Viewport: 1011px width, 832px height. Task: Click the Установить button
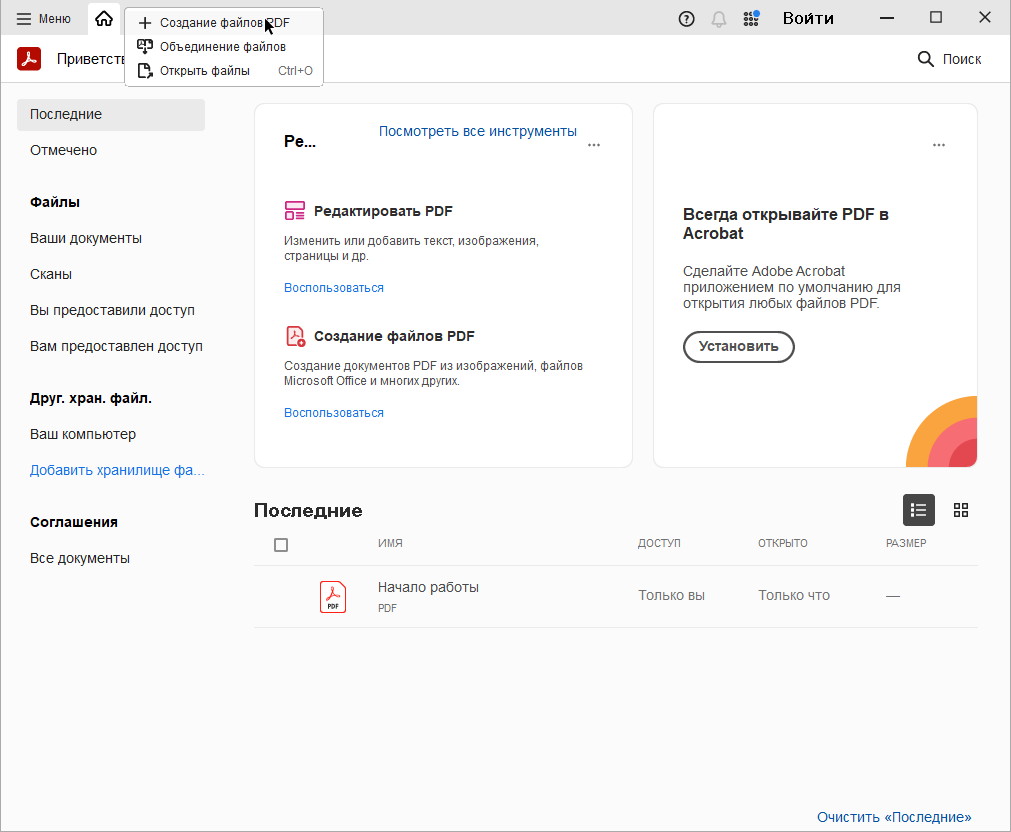tap(739, 347)
